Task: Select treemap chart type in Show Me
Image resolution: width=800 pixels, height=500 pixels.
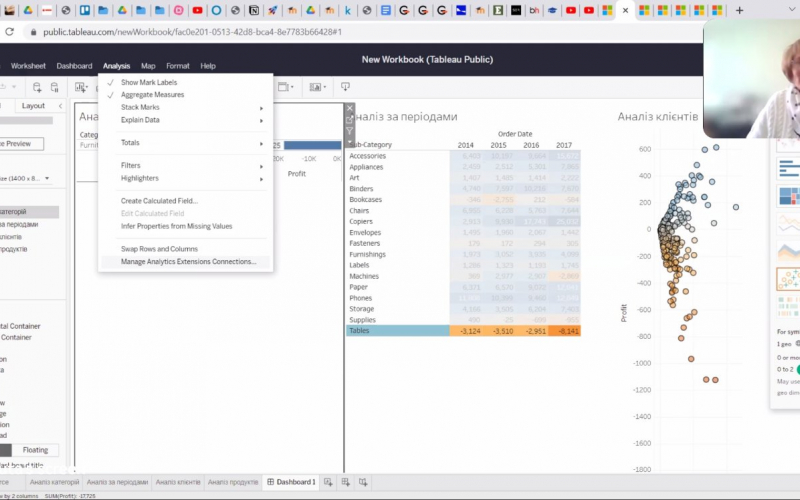Action: (788, 196)
